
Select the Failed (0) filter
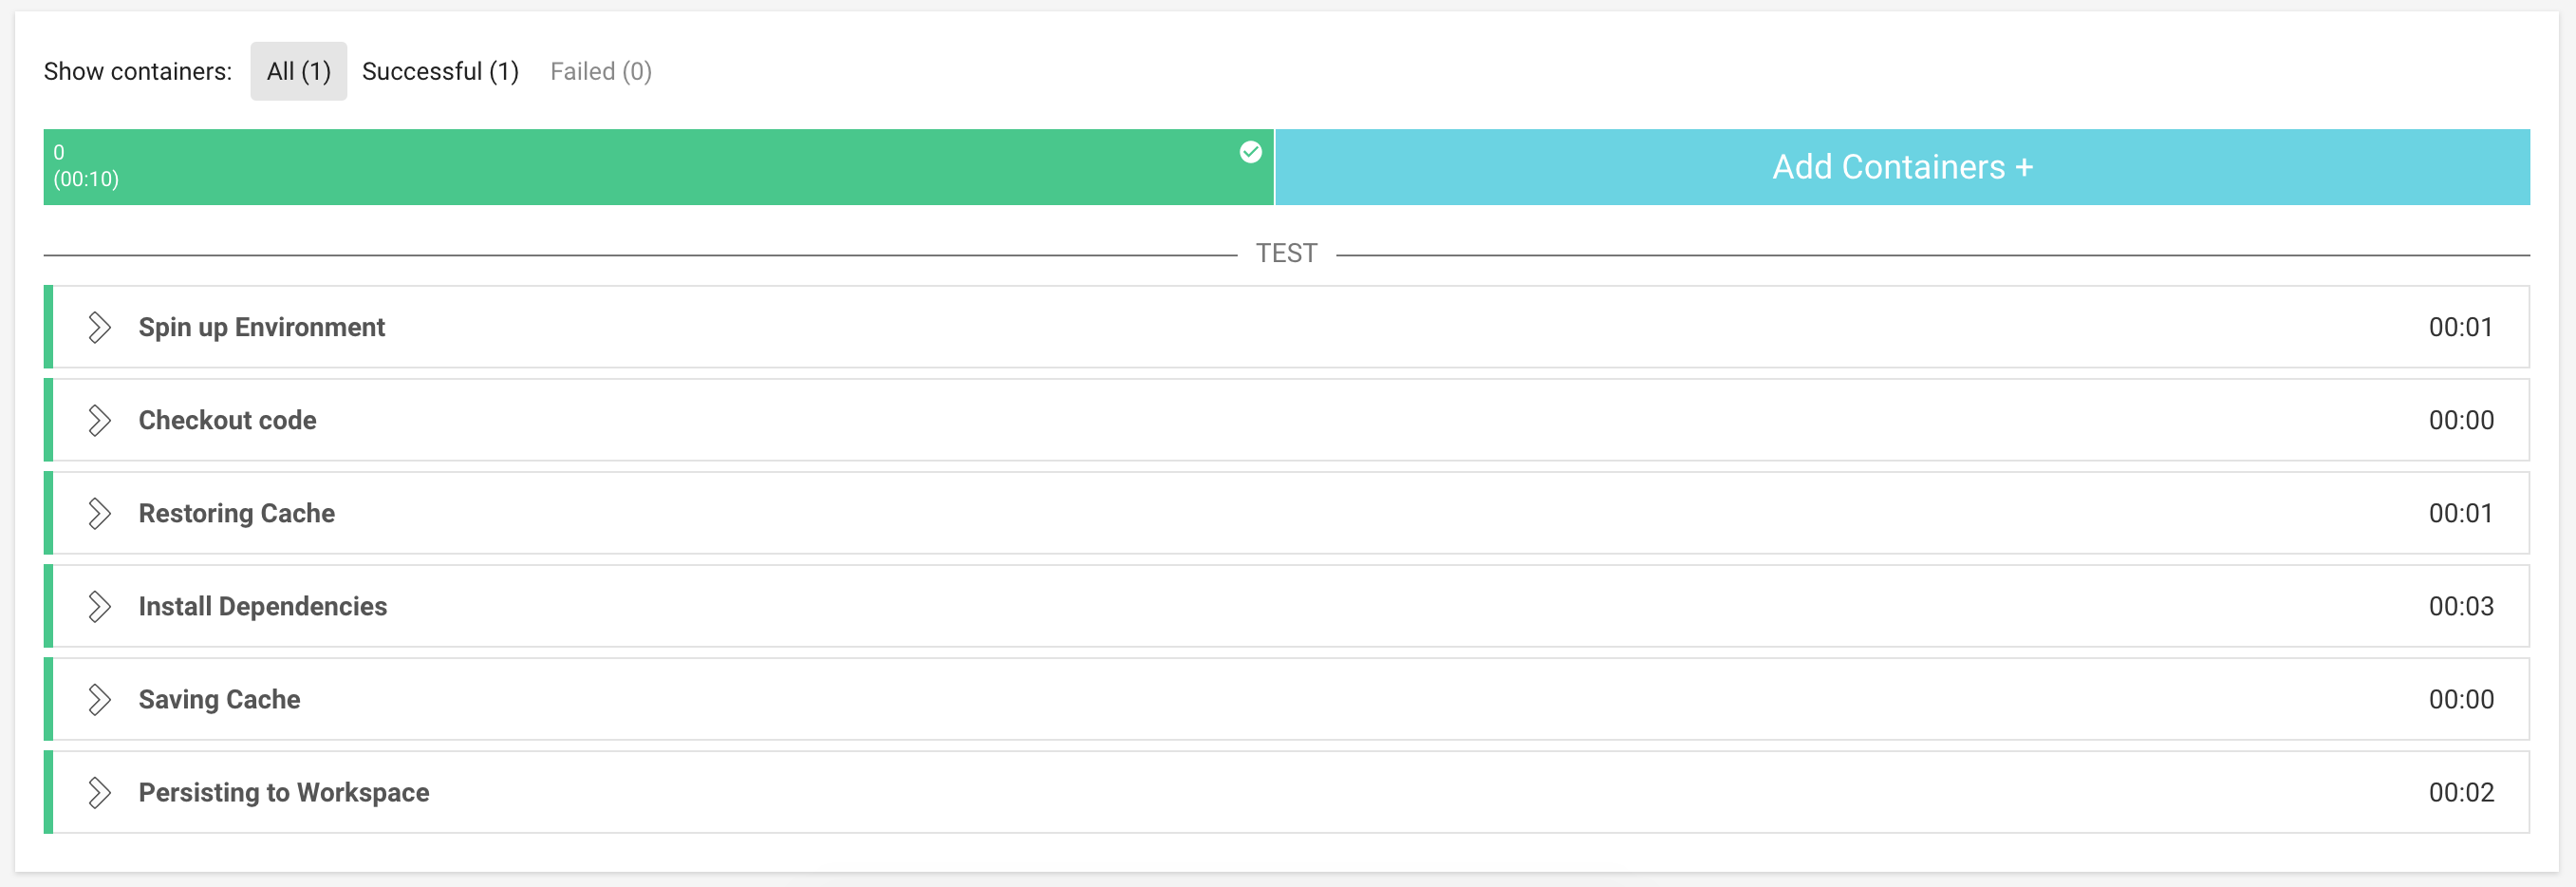pyautogui.click(x=601, y=70)
